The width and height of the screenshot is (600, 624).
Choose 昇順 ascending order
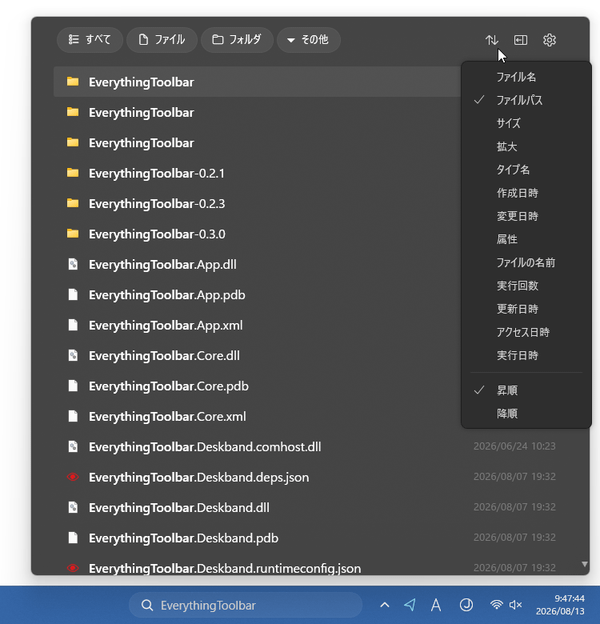pos(526,390)
